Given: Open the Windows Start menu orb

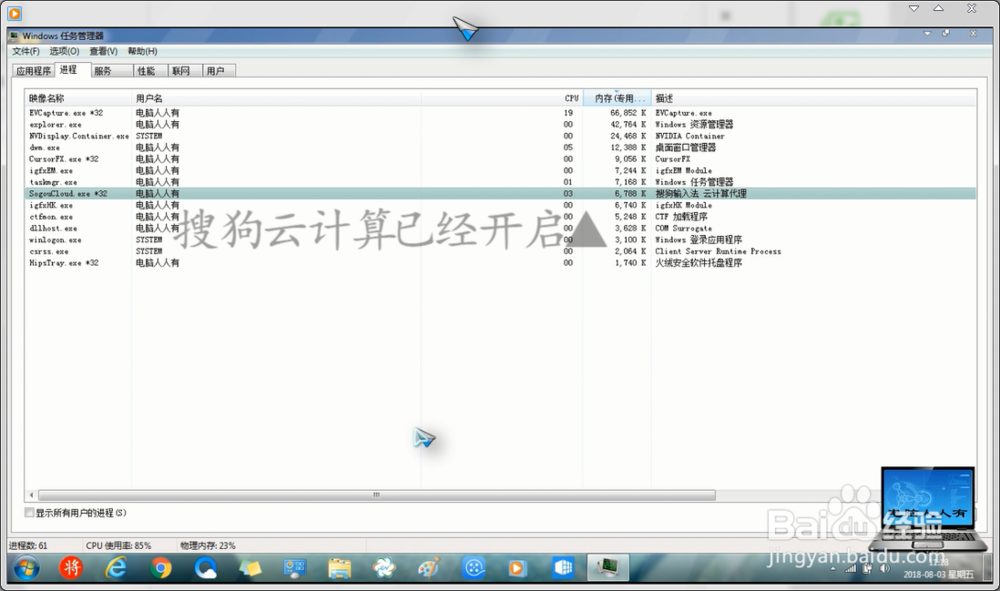Looking at the screenshot, I should pos(26,567).
